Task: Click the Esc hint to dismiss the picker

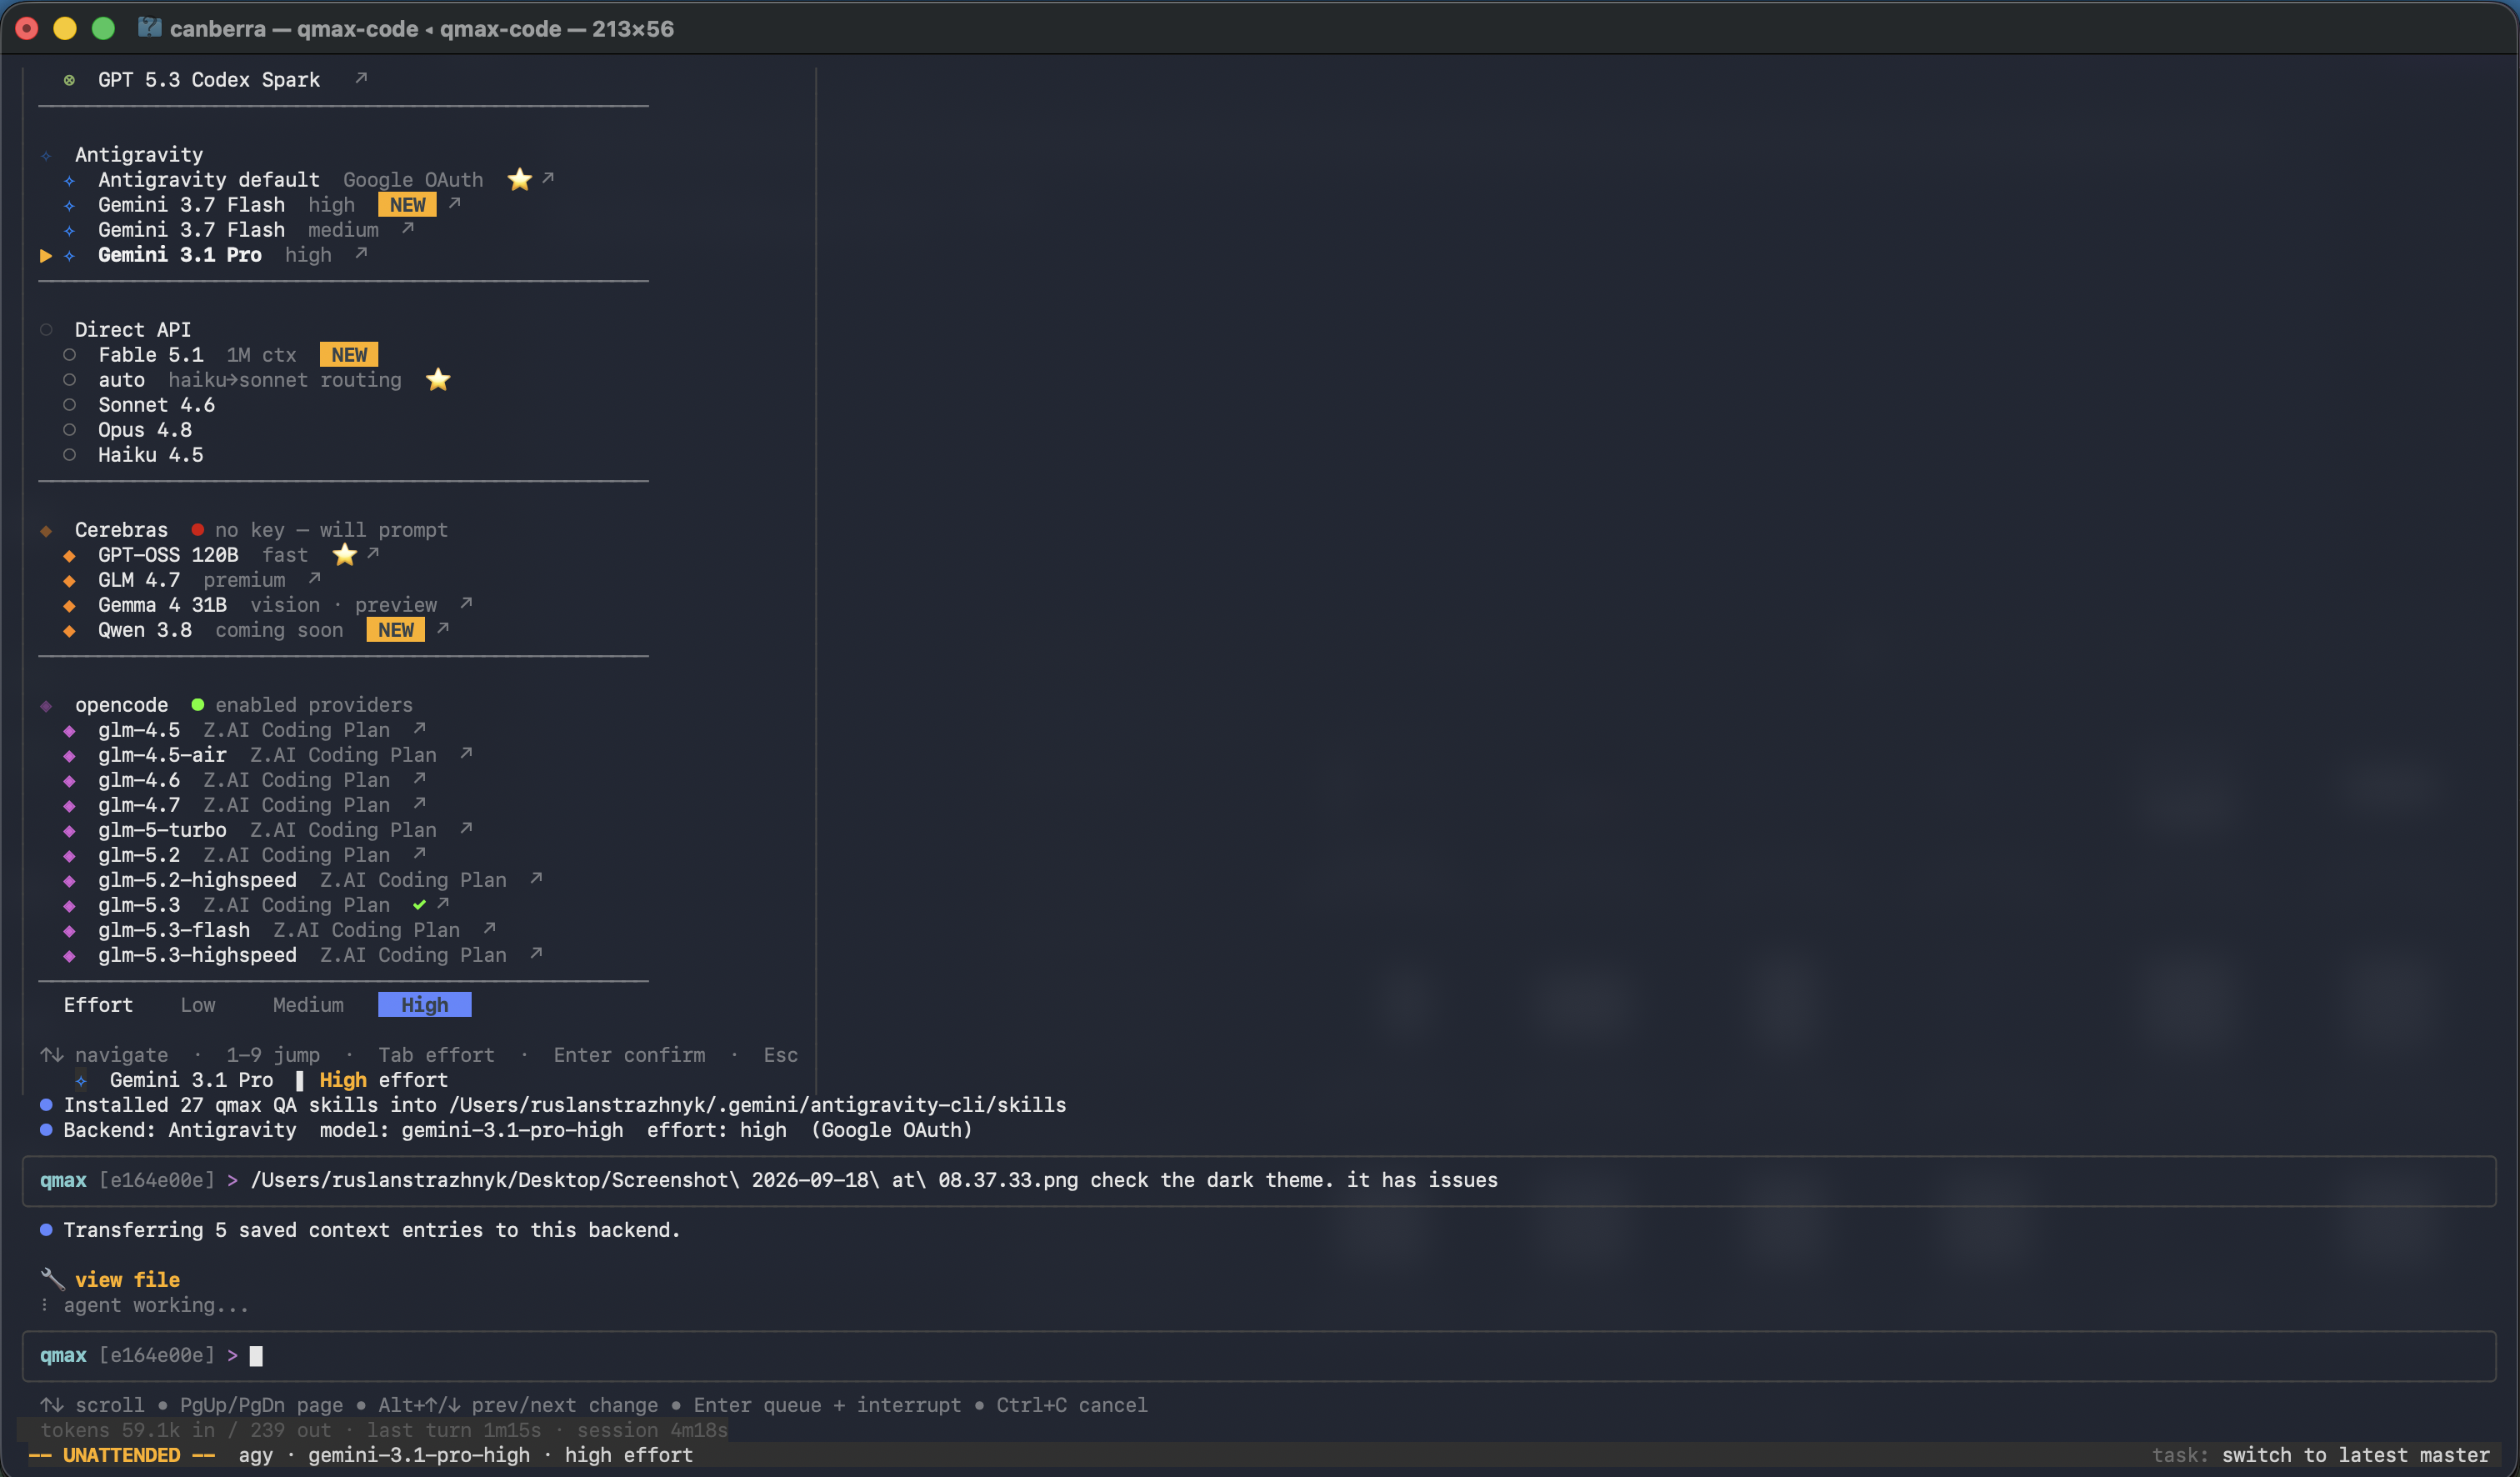Action: pos(780,1054)
